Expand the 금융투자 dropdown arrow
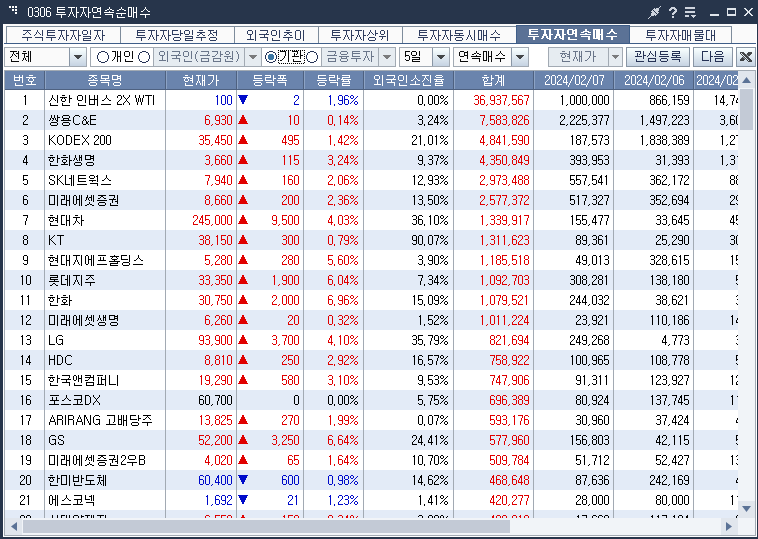Viewport: 758px width, 539px height. point(387,58)
